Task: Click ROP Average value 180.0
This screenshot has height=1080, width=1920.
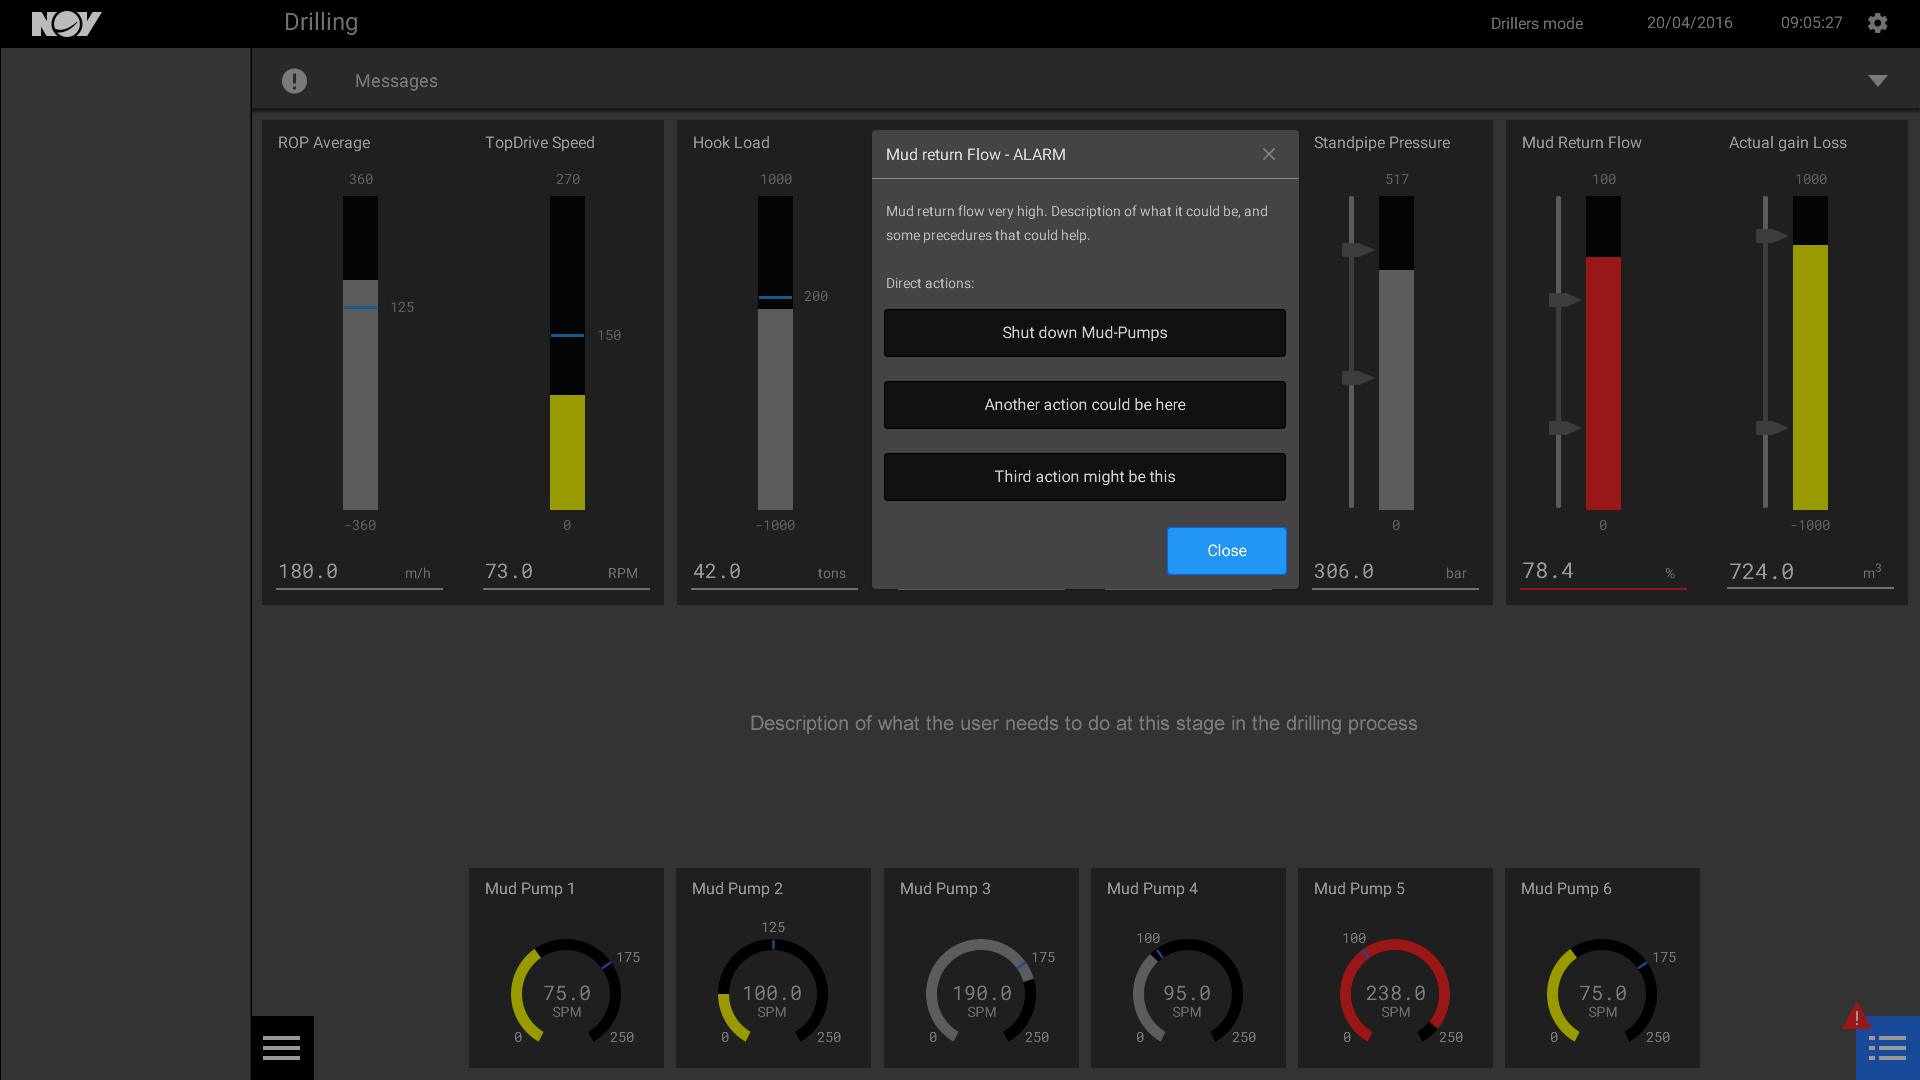Action: click(x=308, y=571)
